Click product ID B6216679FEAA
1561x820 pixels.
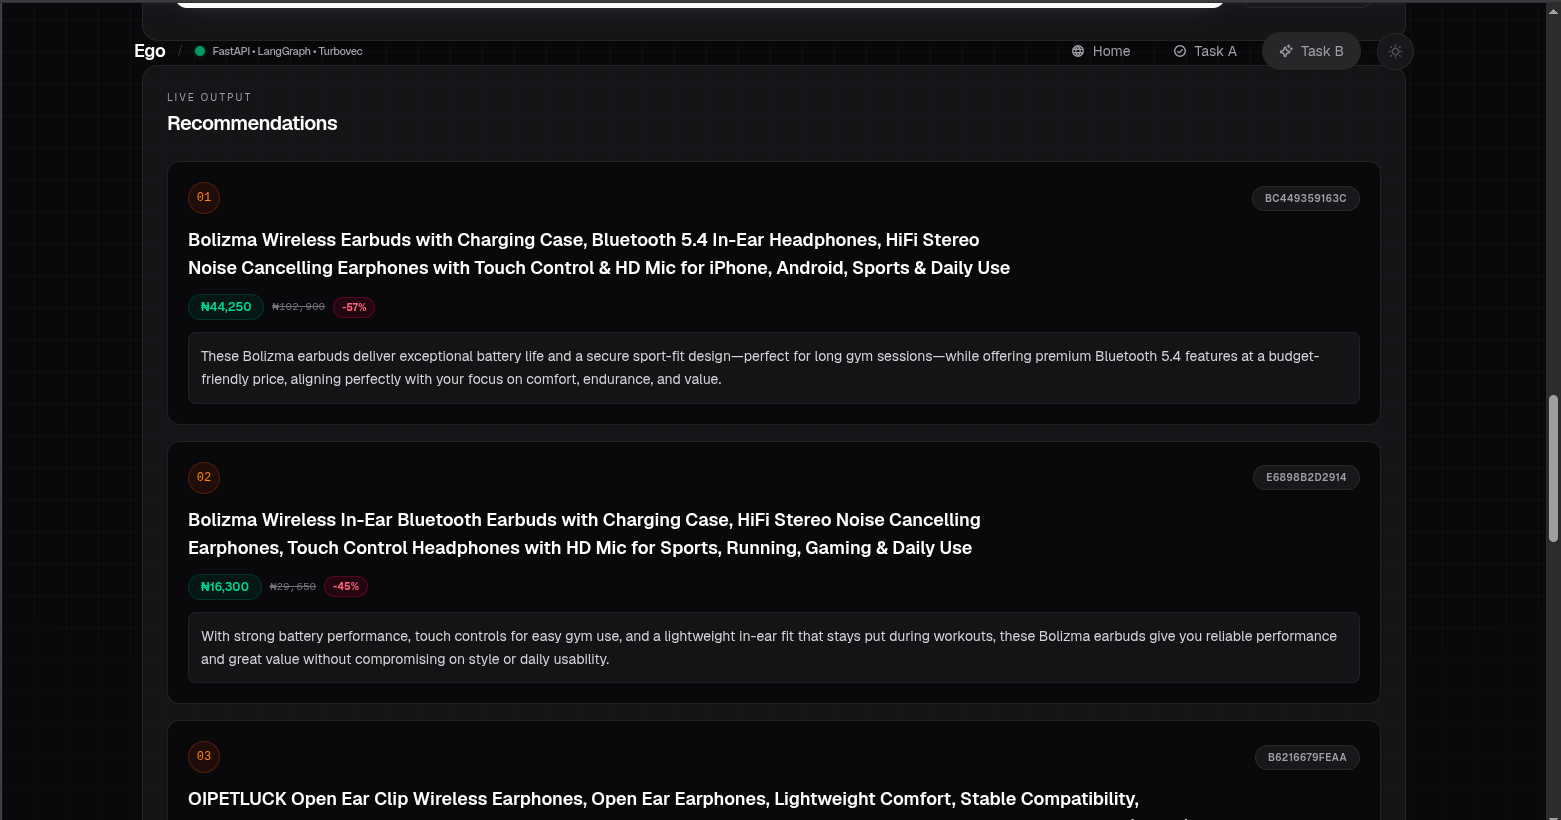point(1307,757)
